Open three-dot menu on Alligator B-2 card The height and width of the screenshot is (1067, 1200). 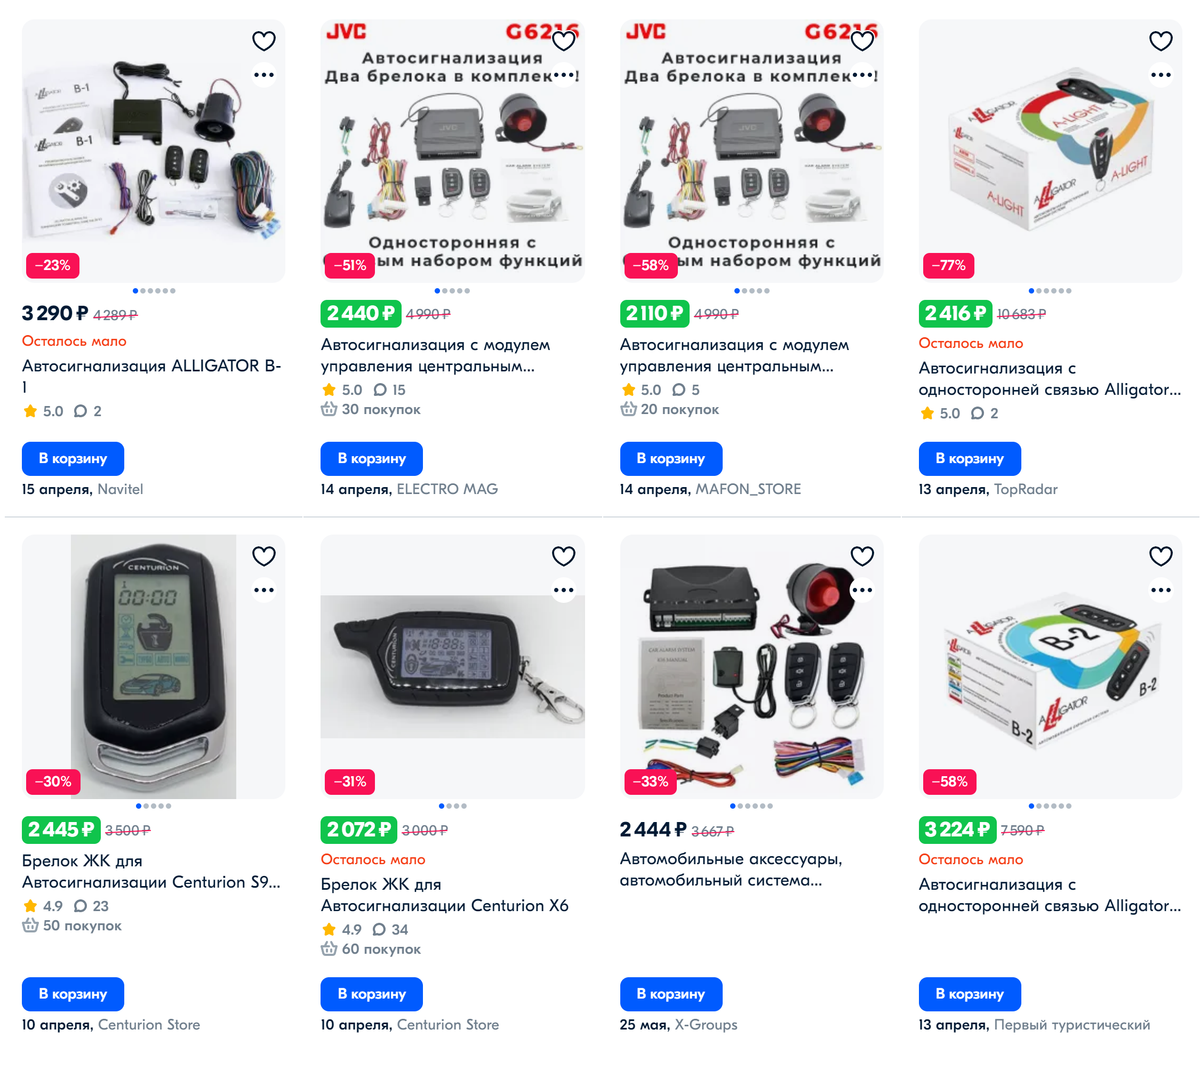(1161, 590)
